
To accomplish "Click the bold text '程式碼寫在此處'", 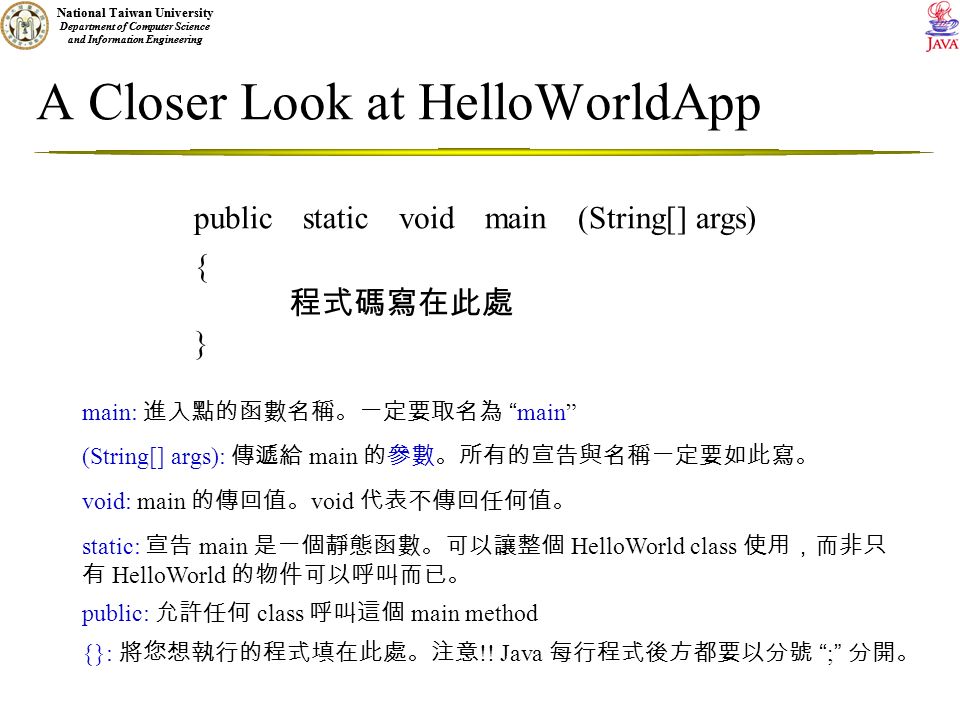I will 401,302.
